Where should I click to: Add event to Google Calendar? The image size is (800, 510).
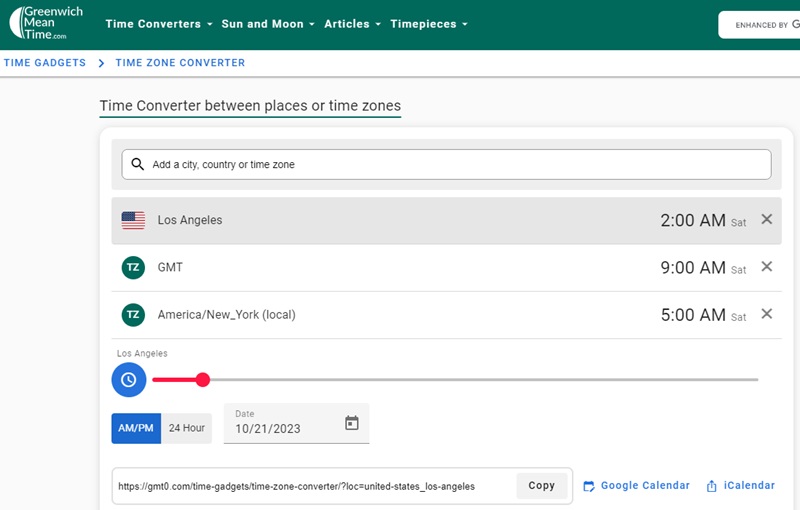click(636, 486)
